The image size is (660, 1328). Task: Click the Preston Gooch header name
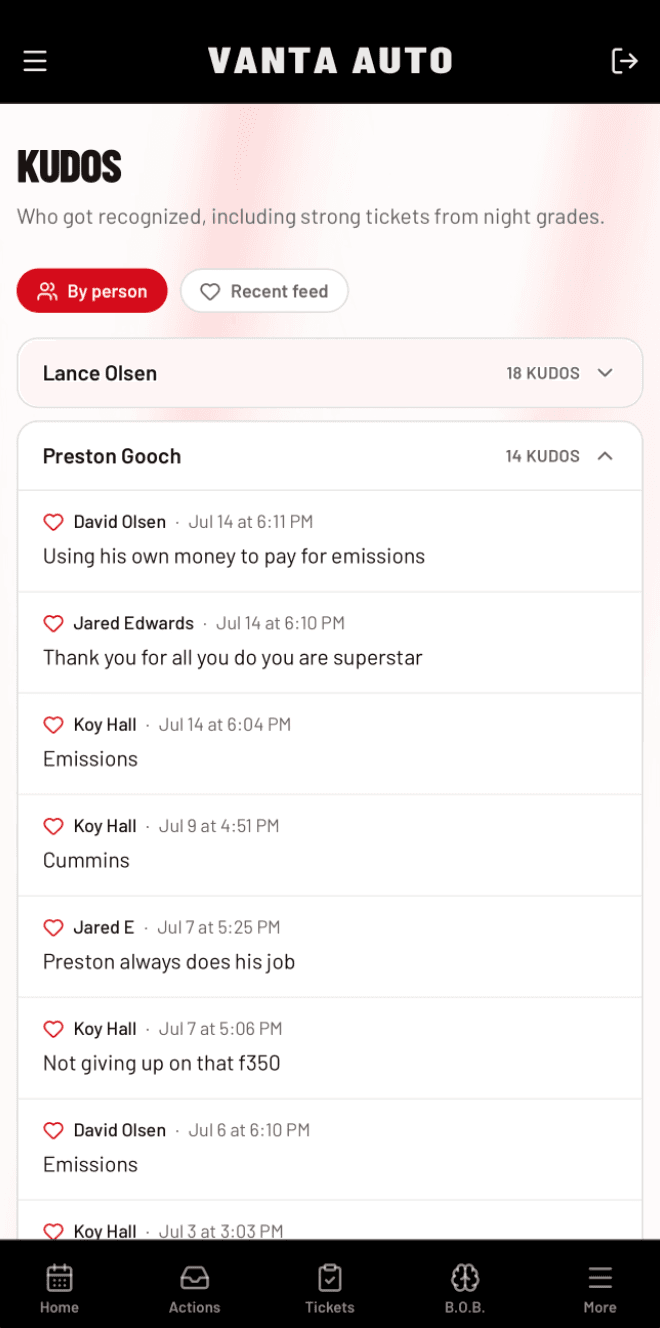click(112, 456)
